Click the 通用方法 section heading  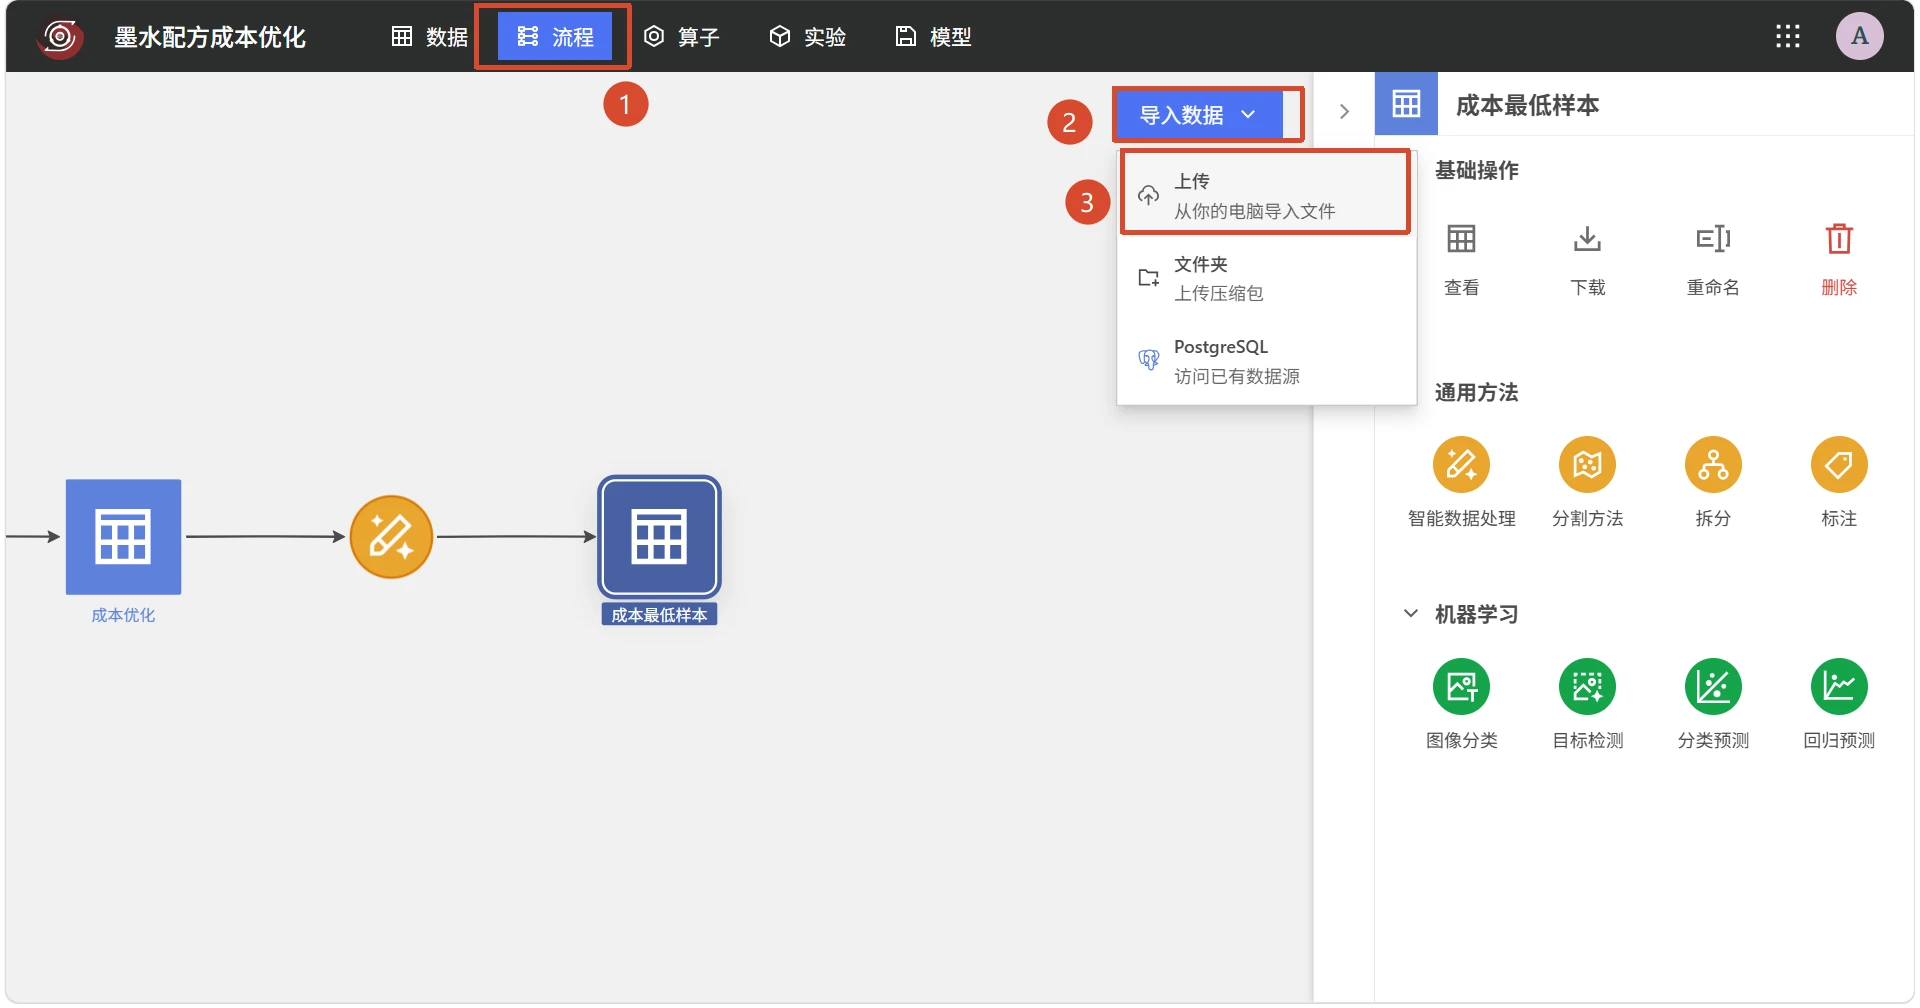coord(1476,392)
